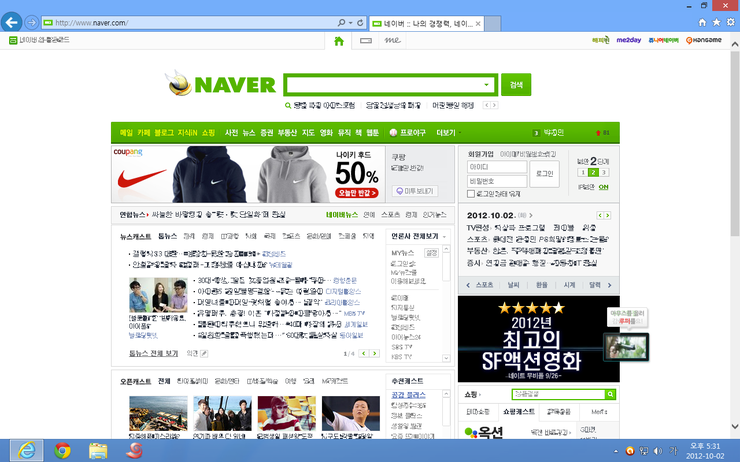Click the shopping search magnifier button
The height and width of the screenshot is (462, 740).
(x=610, y=394)
